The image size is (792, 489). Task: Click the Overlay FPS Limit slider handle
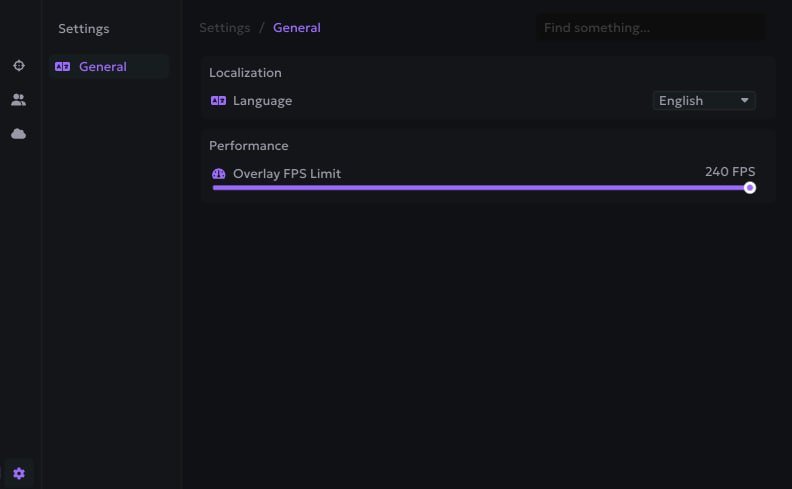(750, 188)
